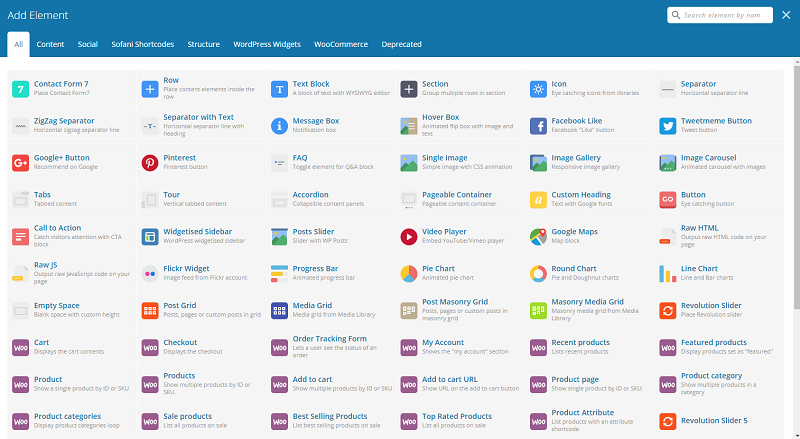Add a Row element via its plus icon
This screenshot has width=800, height=439.
point(150,89)
